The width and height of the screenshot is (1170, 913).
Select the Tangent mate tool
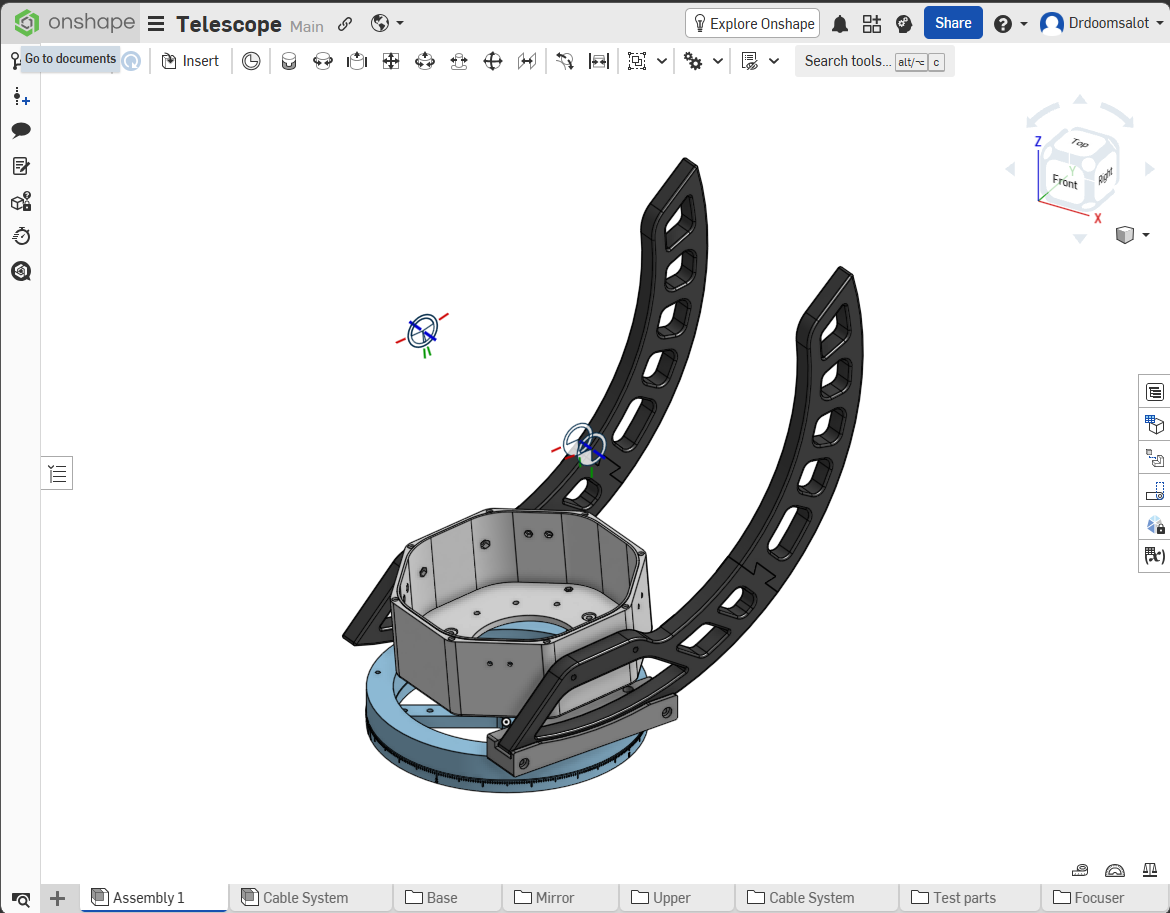click(x=565, y=61)
